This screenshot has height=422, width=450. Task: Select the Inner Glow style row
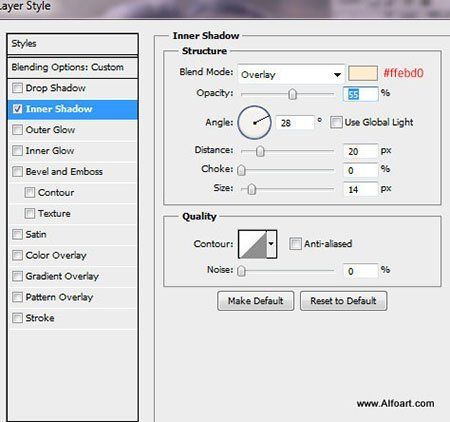pos(72,151)
